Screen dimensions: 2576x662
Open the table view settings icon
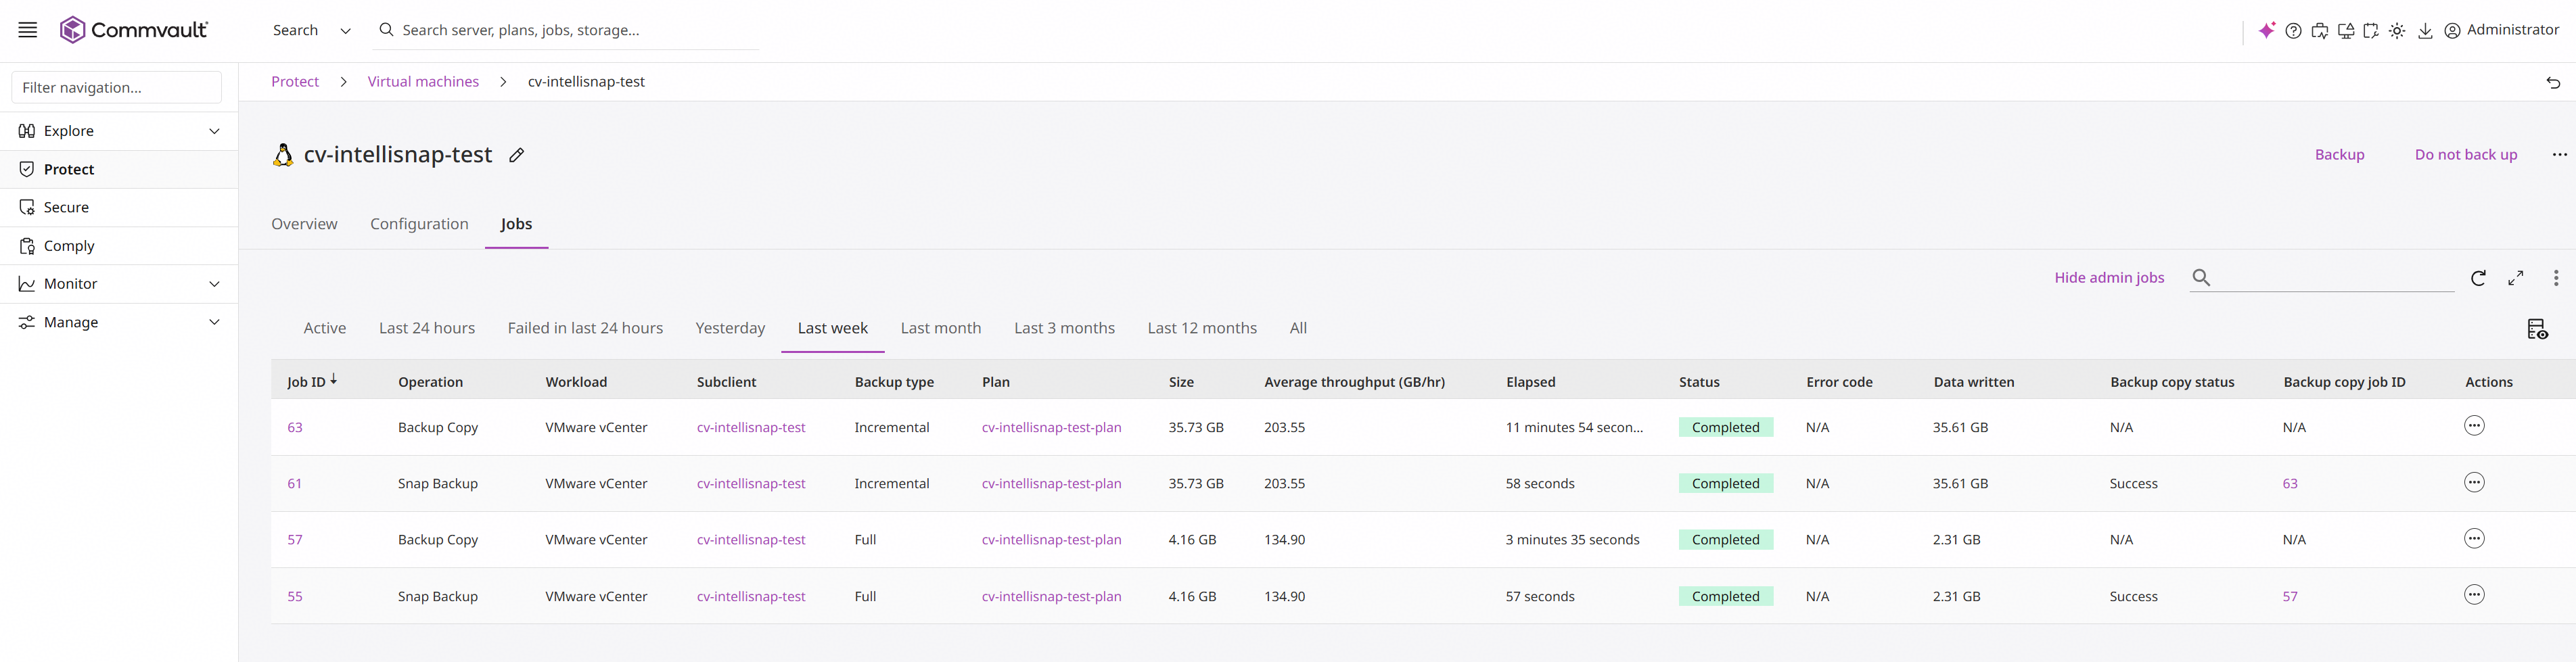(x=2537, y=329)
